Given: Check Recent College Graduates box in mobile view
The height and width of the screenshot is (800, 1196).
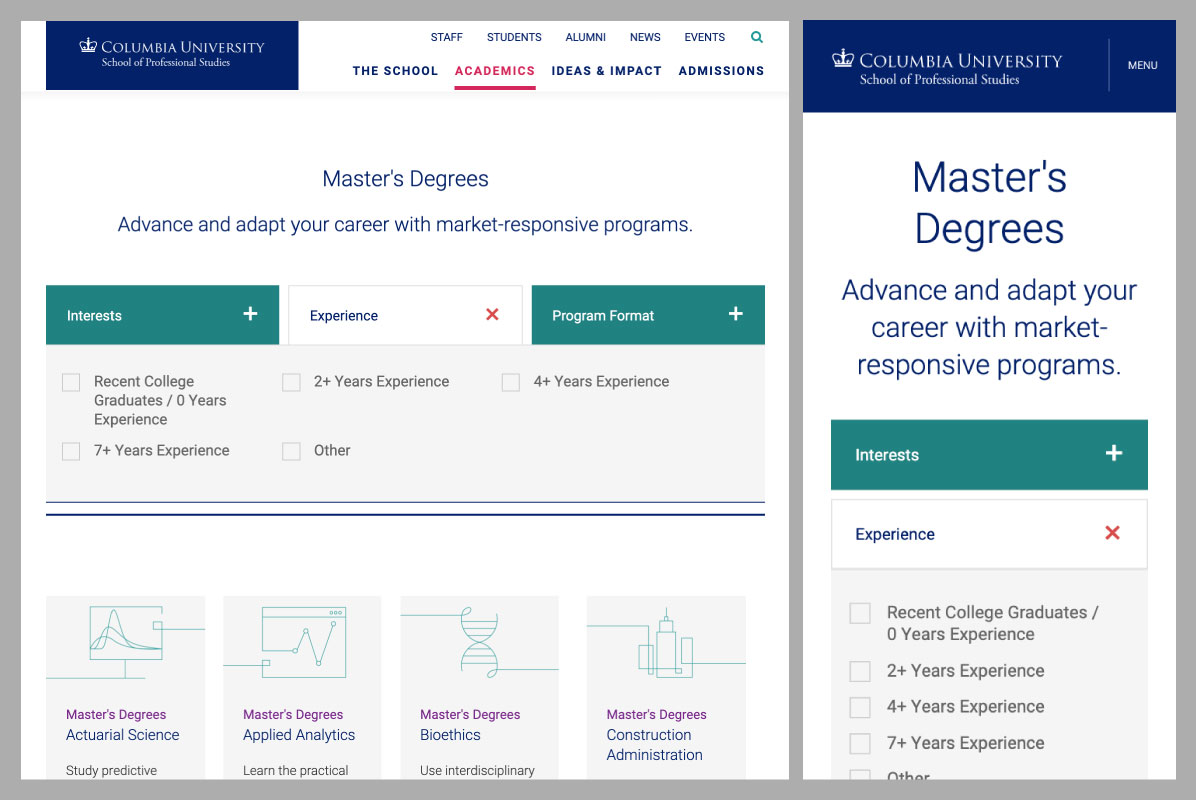Looking at the screenshot, I should point(860,613).
